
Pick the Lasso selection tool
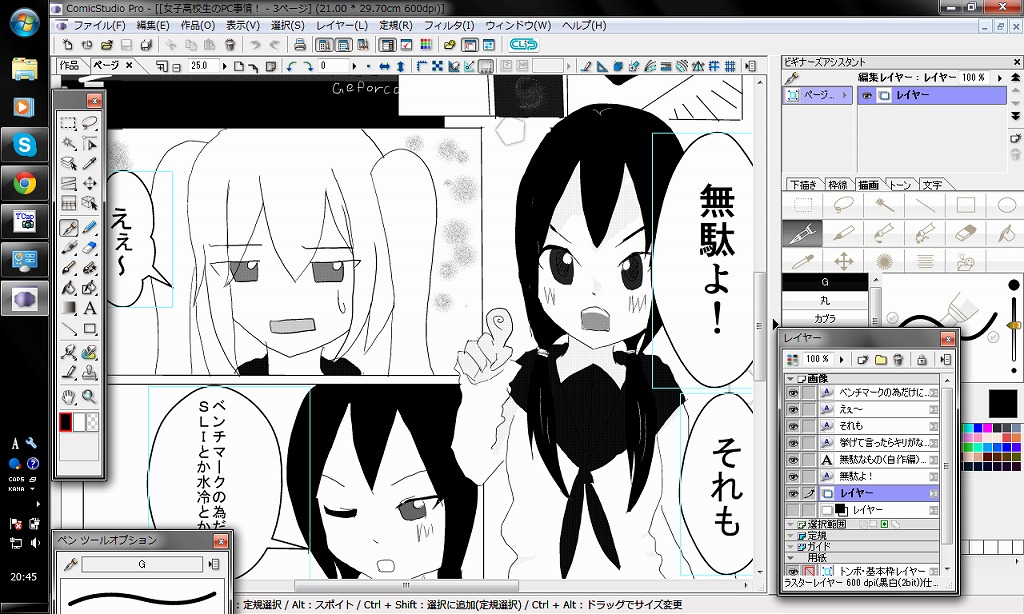(89, 124)
